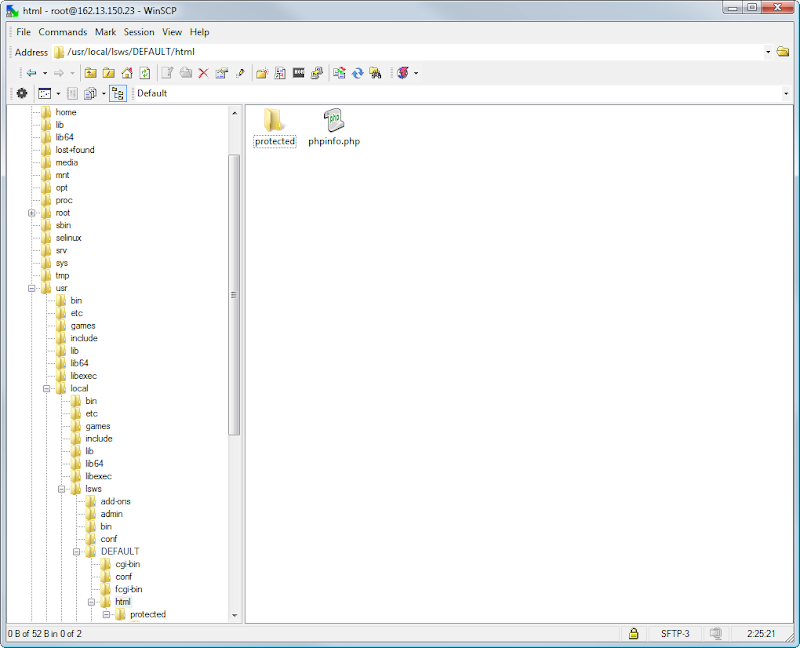Open the Commands menu
Viewport: 800px width, 648px height.
pyautogui.click(x=63, y=32)
